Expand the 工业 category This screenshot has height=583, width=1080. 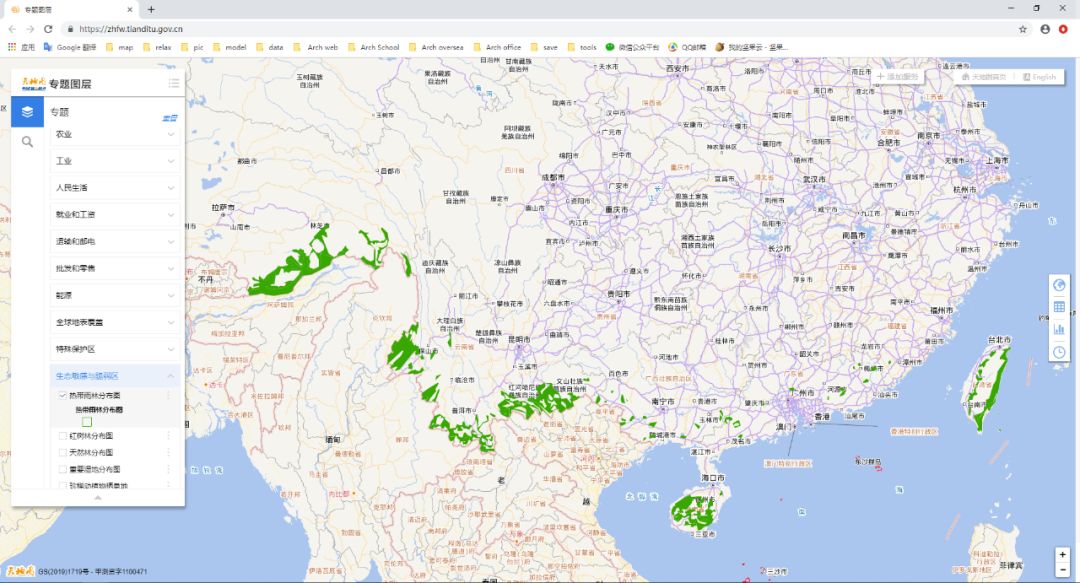coord(115,161)
